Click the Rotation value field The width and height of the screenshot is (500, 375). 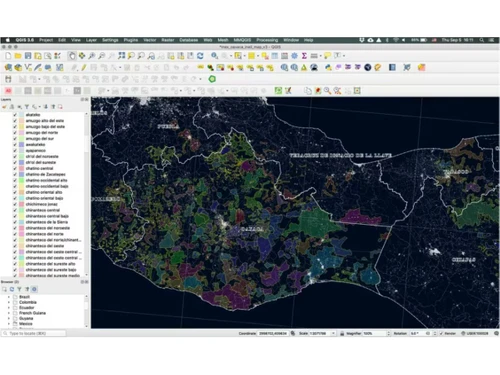pos(420,333)
